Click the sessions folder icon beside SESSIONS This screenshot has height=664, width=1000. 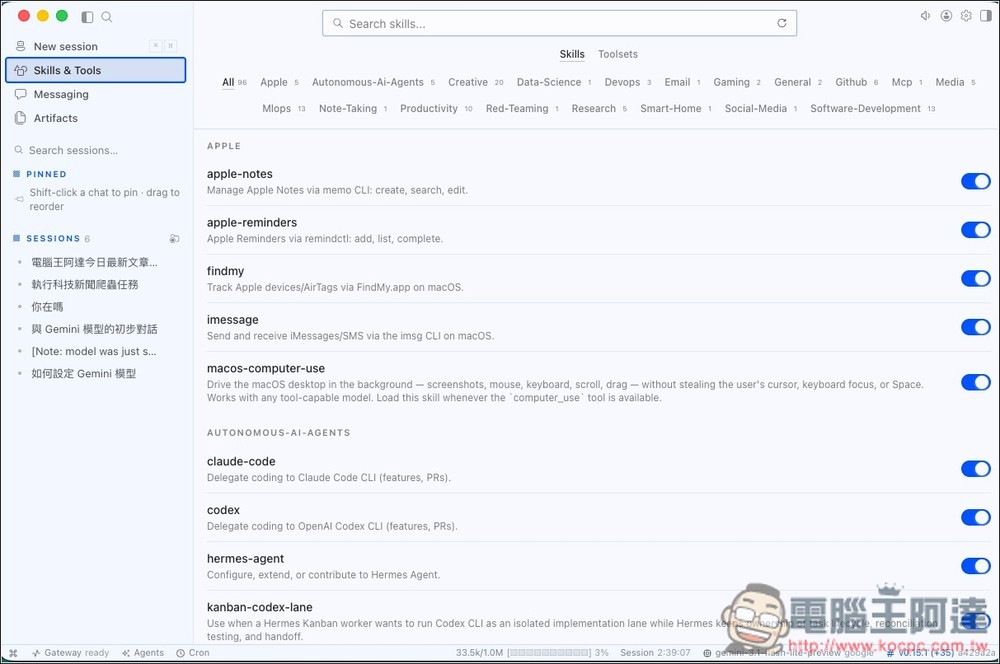(174, 239)
